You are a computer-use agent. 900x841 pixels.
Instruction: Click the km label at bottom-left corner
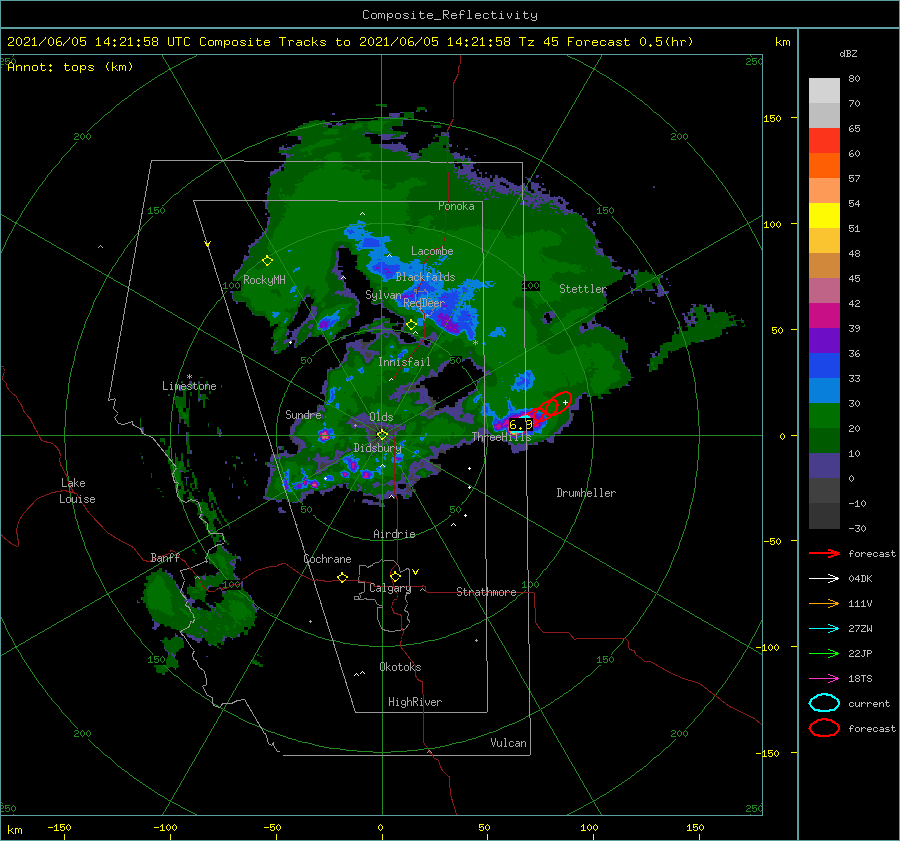(x=14, y=830)
